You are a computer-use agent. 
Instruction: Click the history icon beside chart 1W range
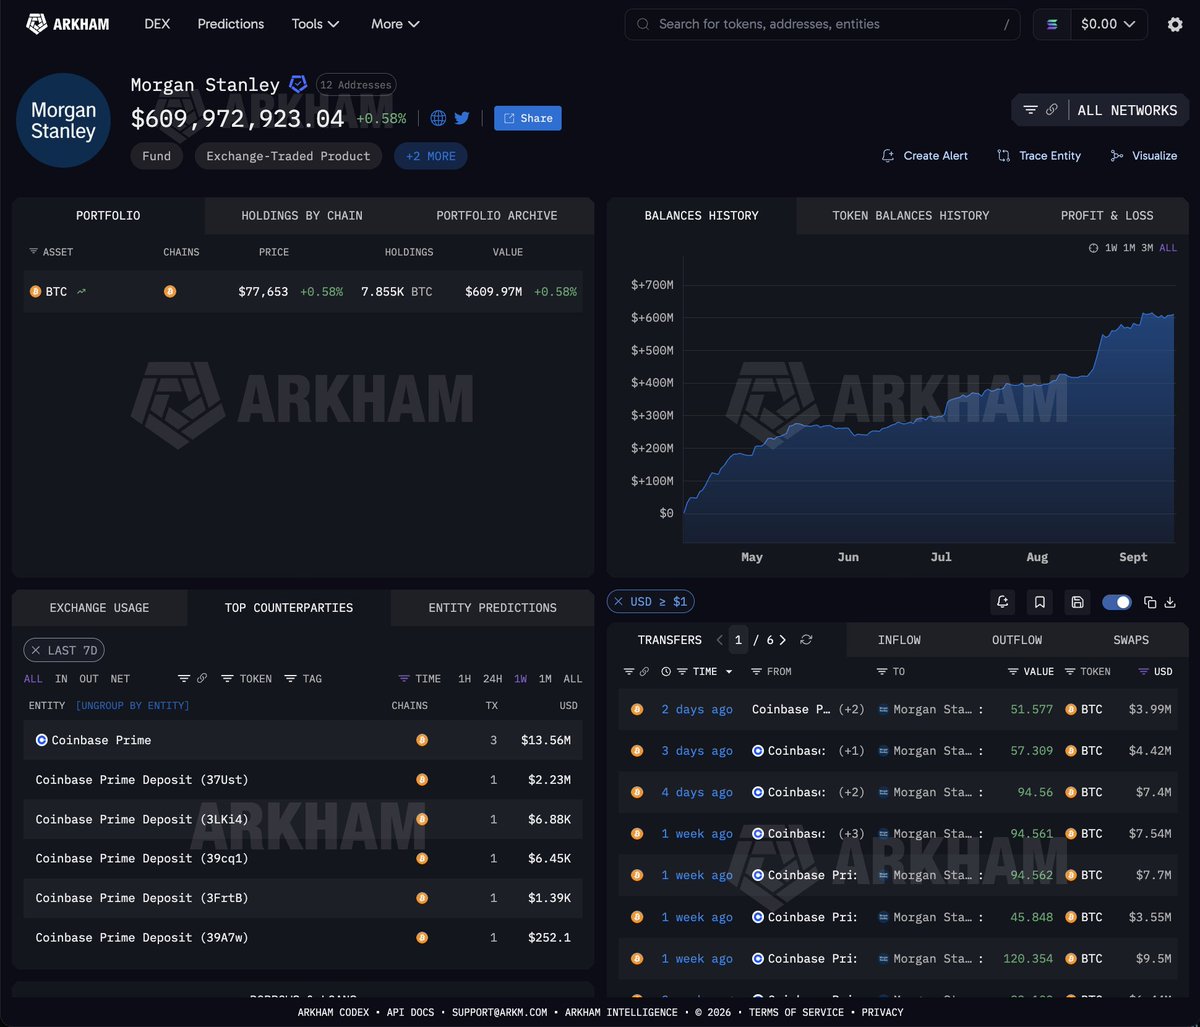(x=1093, y=248)
